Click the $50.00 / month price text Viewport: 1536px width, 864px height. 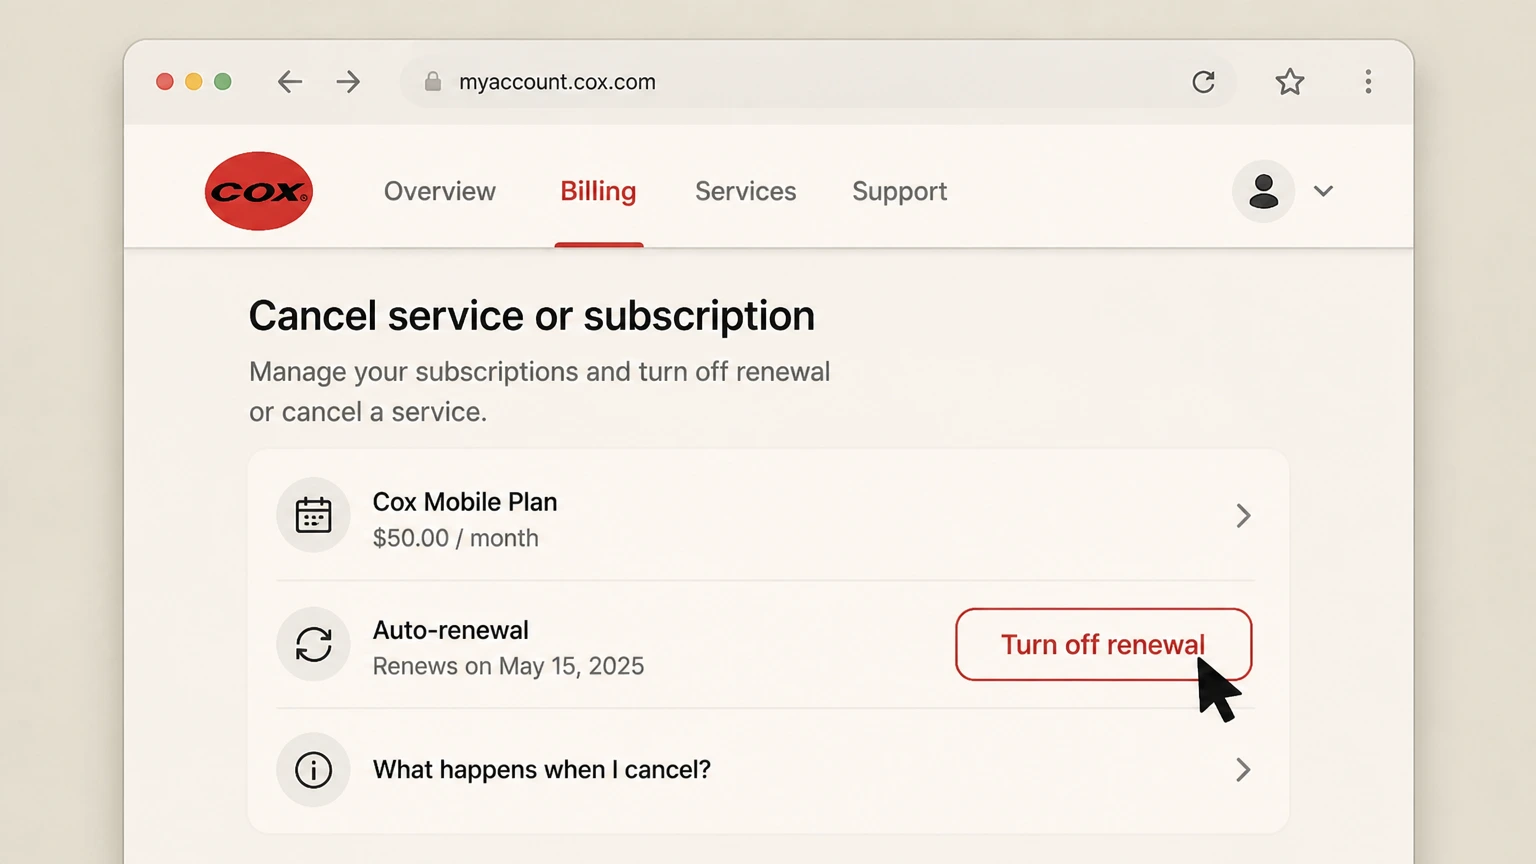[456, 538]
